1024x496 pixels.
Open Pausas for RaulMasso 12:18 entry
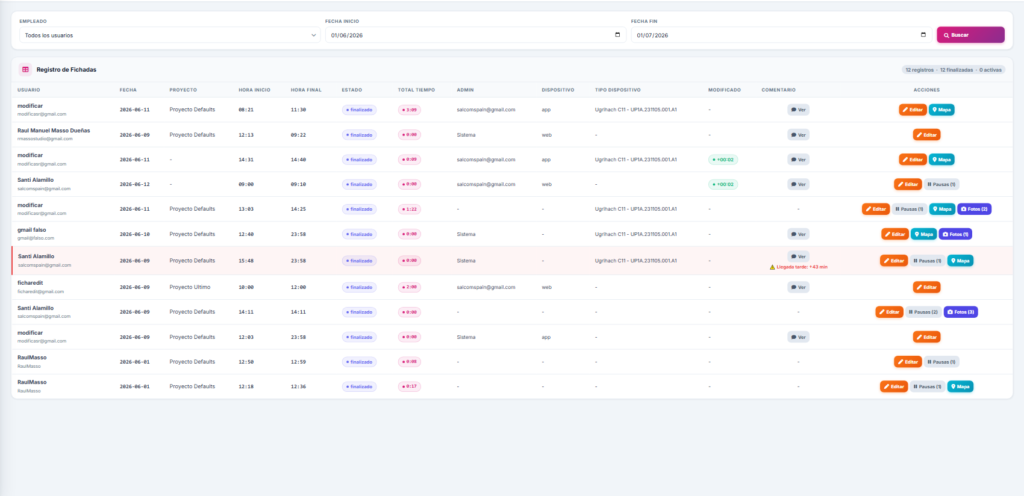(x=928, y=386)
